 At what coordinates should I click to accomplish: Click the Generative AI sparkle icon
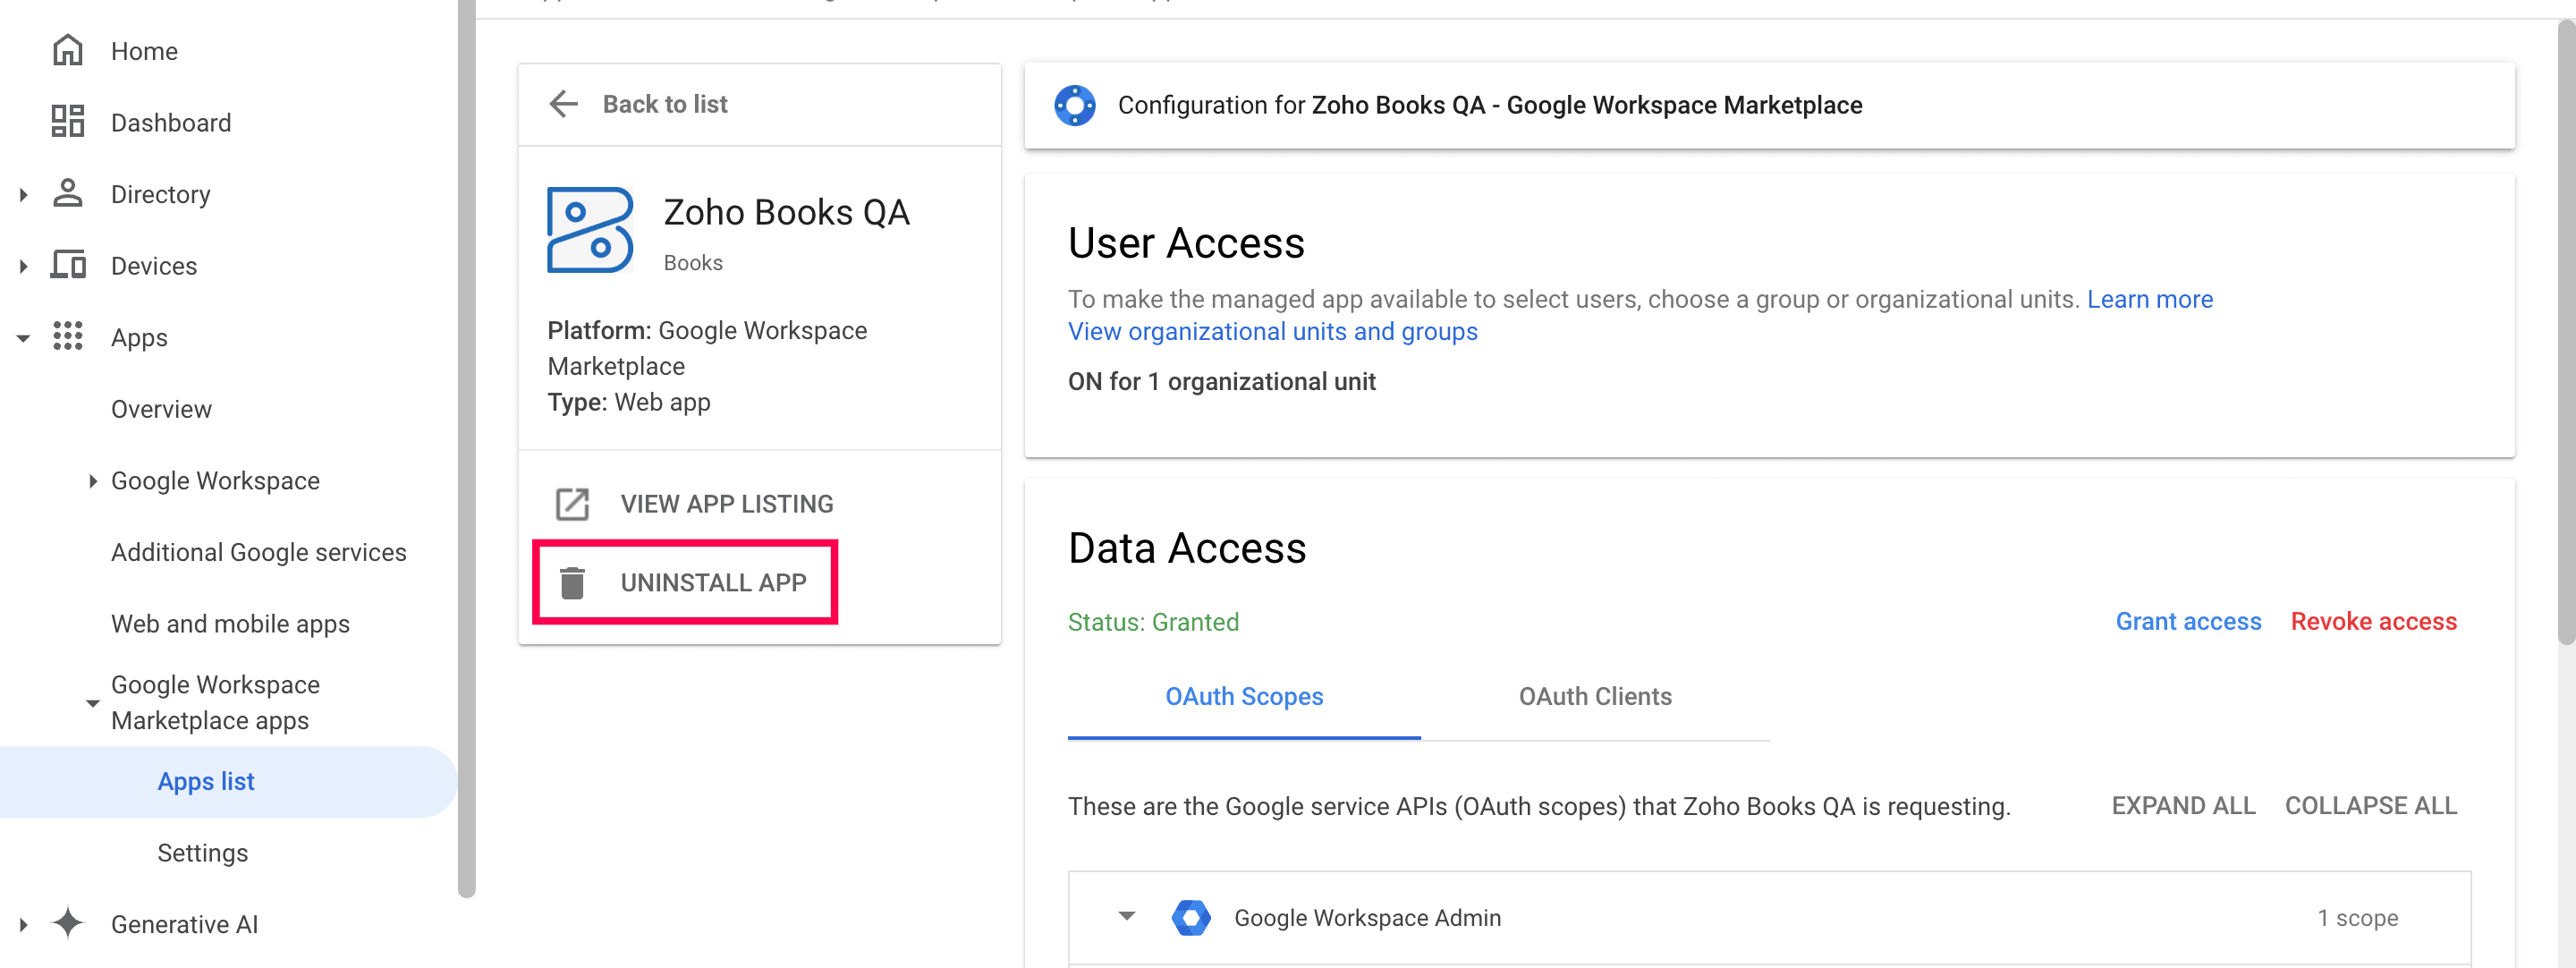pyautogui.click(x=68, y=923)
